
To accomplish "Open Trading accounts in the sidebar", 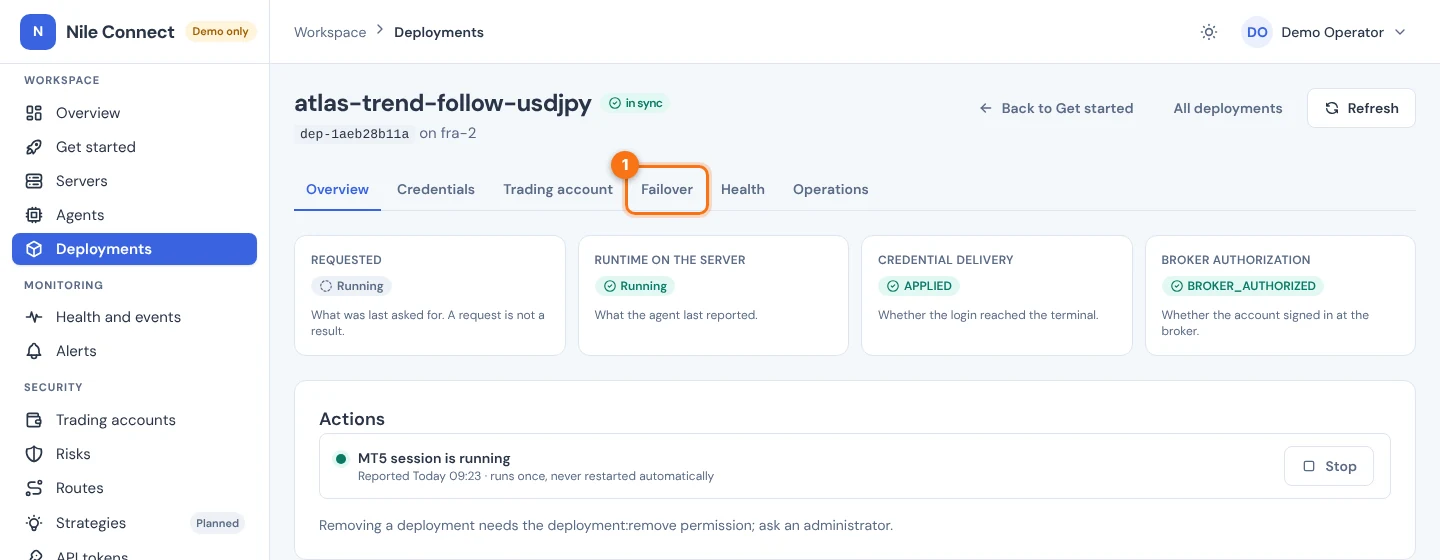I will point(134,420).
